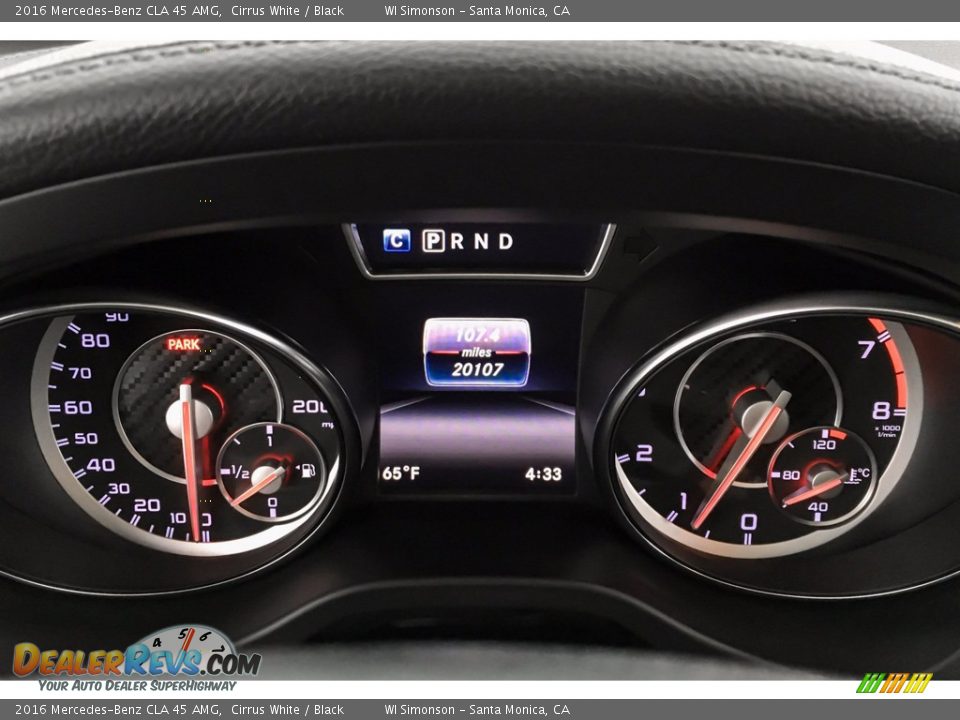
Task: Click the striped green-yellow logo at bottom right
Action: (894, 683)
